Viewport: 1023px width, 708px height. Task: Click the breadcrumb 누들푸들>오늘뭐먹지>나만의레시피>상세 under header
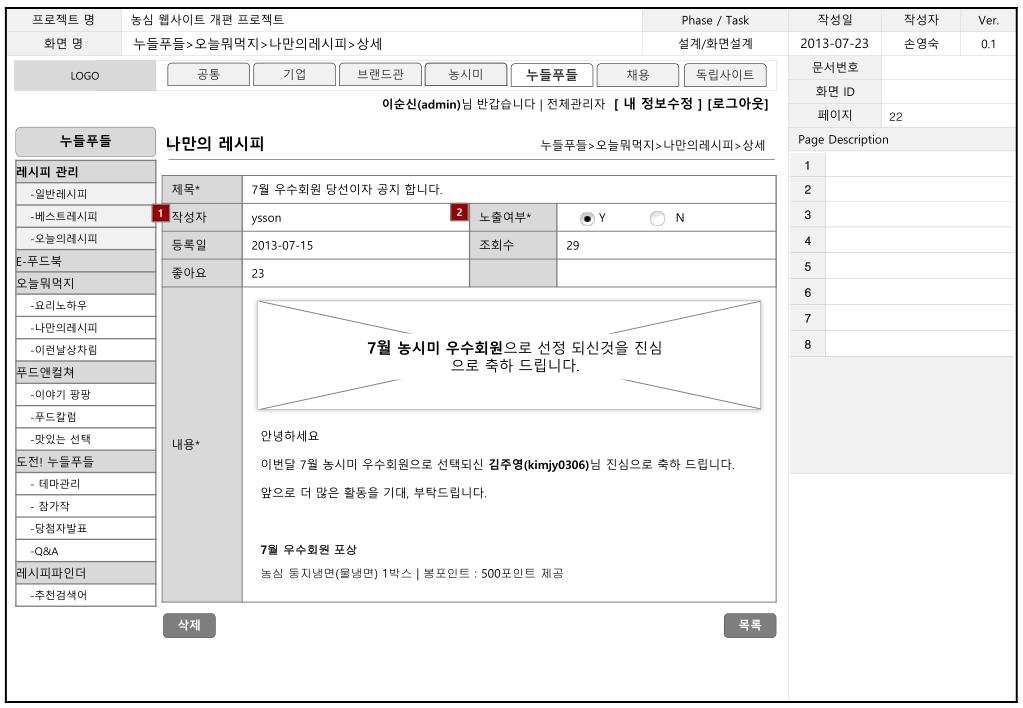tap(652, 145)
